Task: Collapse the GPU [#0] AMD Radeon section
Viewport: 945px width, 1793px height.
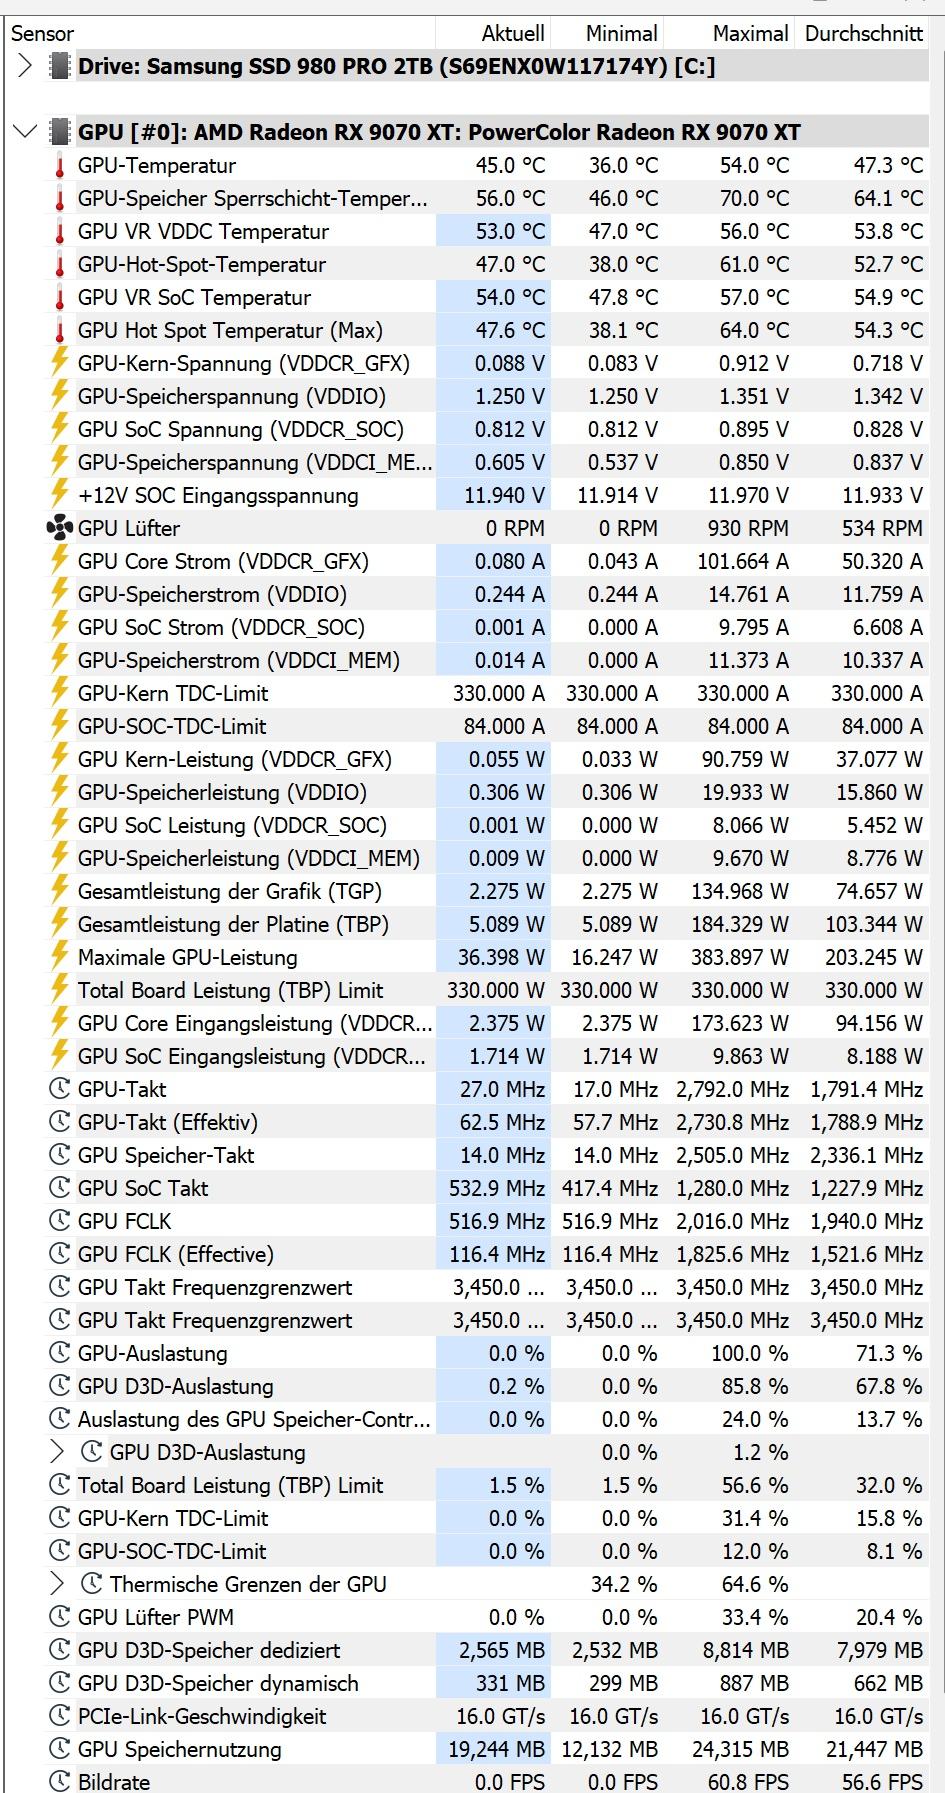Action: click(26, 132)
